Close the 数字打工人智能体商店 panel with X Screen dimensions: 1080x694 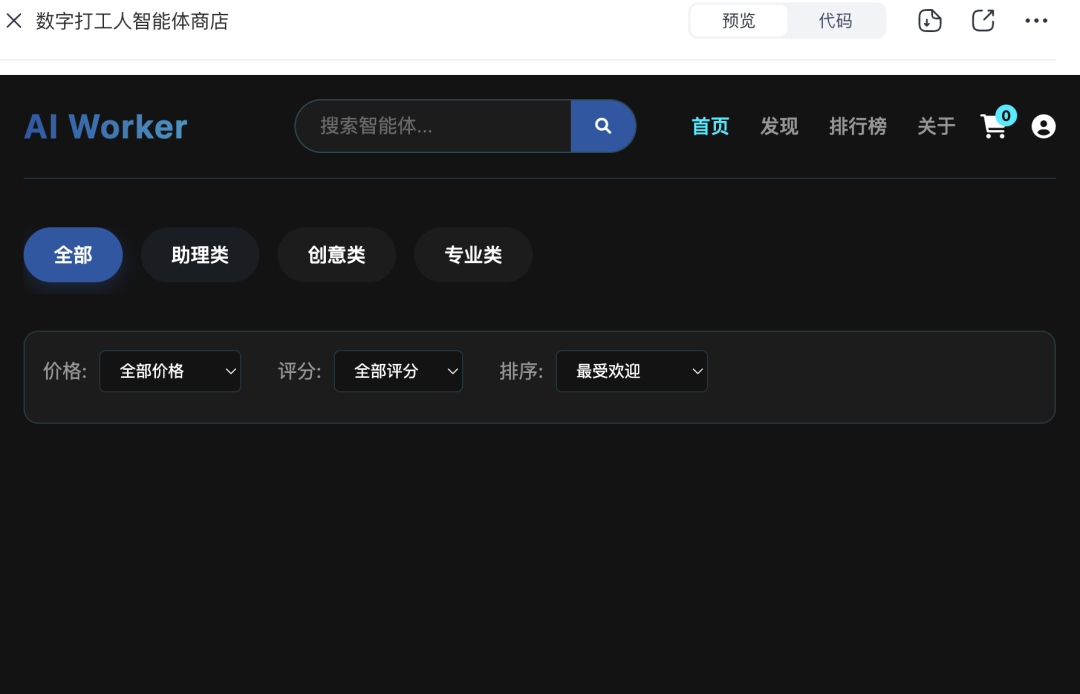[14, 21]
